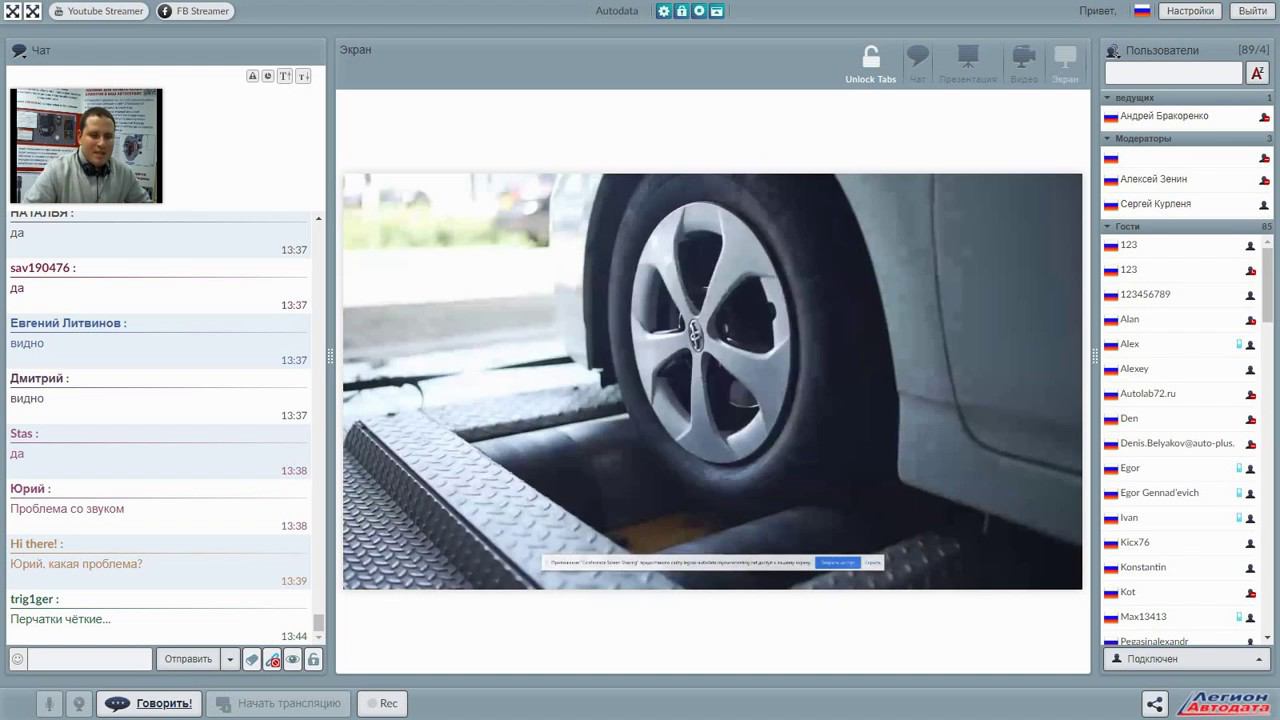Toggle chat visibility eye icon
Image resolution: width=1280 pixels, height=720 pixels.
293,659
